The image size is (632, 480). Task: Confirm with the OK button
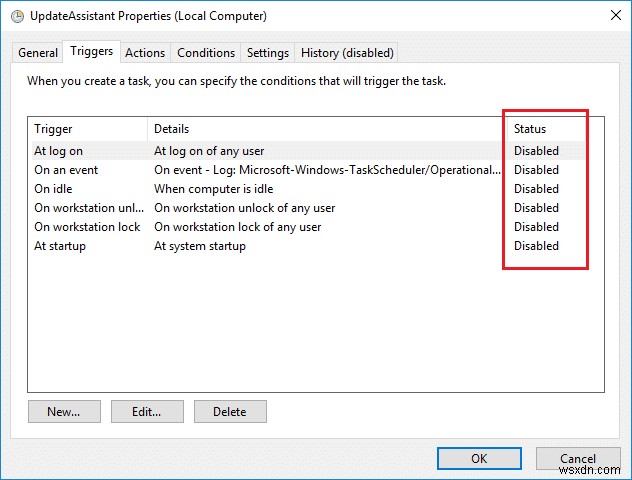[x=479, y=459]
